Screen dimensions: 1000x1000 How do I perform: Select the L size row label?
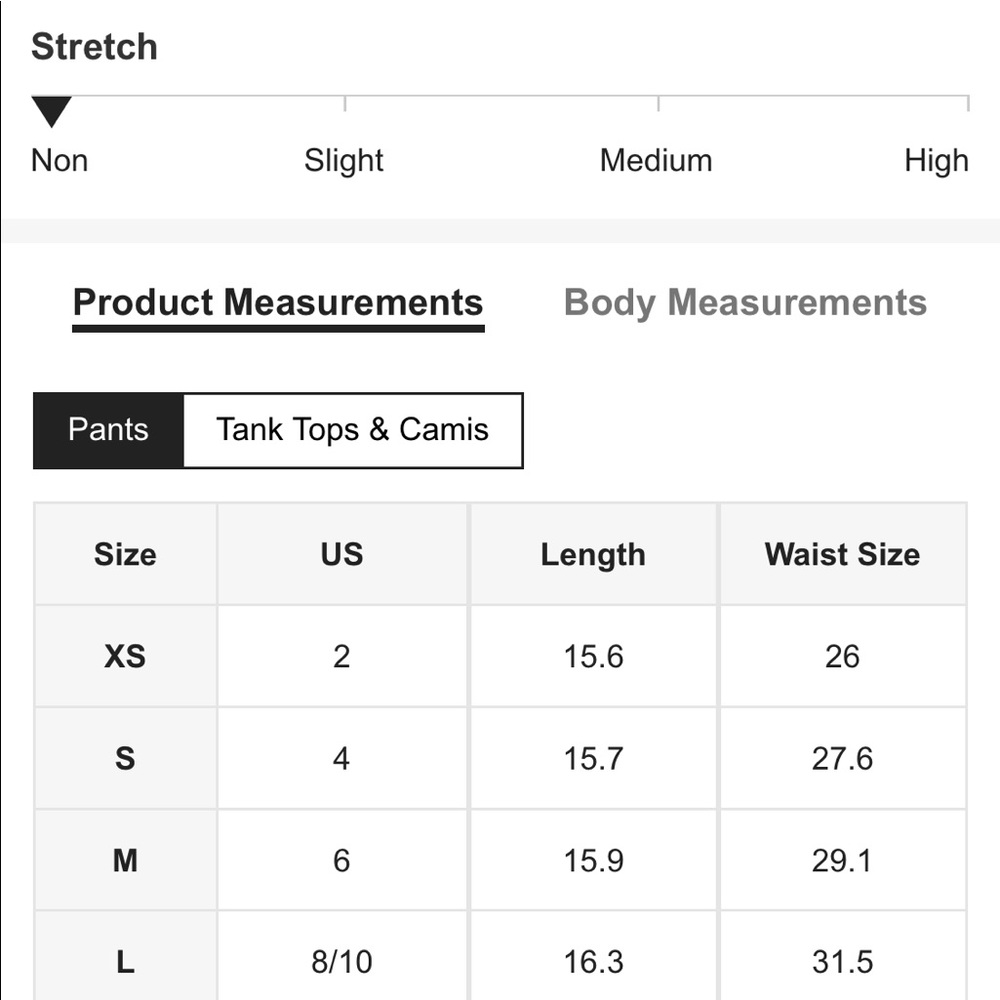(125, 961)
